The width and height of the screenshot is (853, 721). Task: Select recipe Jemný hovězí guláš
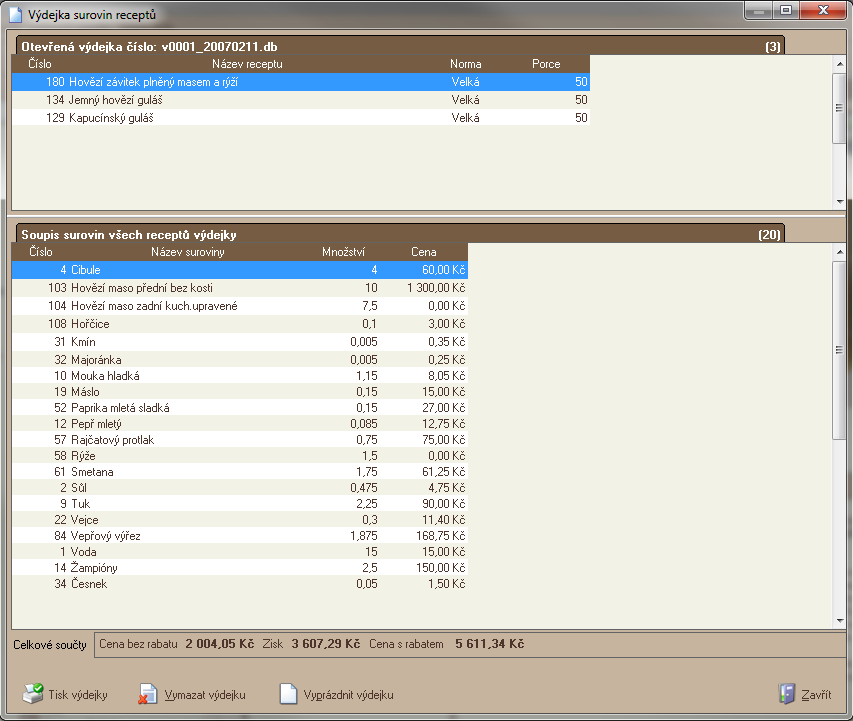click(301, 100)
